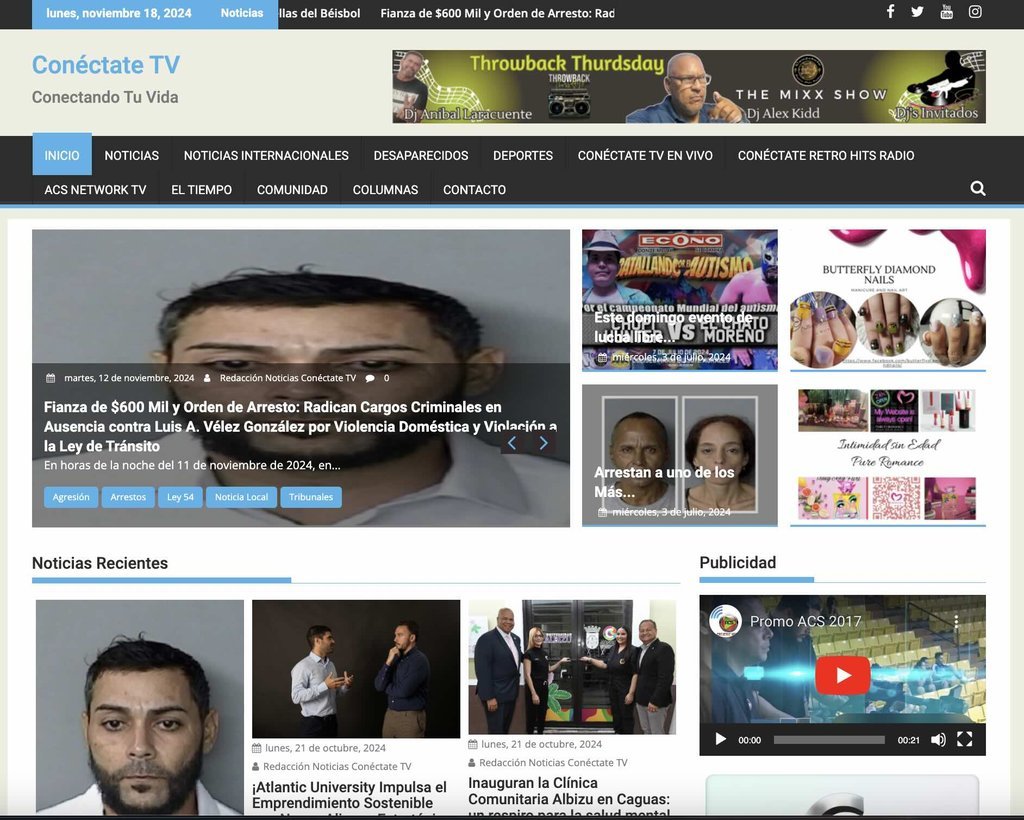The image size is (1024, 820).
Task: Open the CONTACTO menu item
Action: 475,190
